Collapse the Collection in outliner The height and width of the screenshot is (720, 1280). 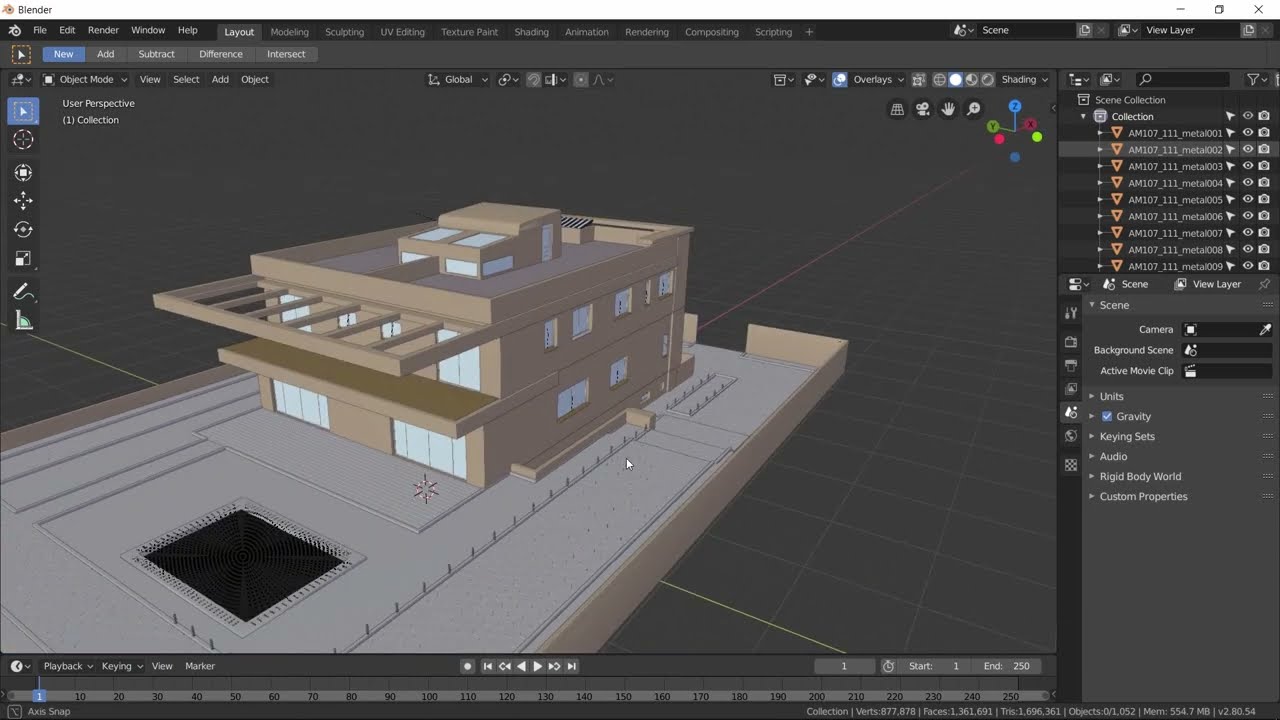(x=1083, y=116)
